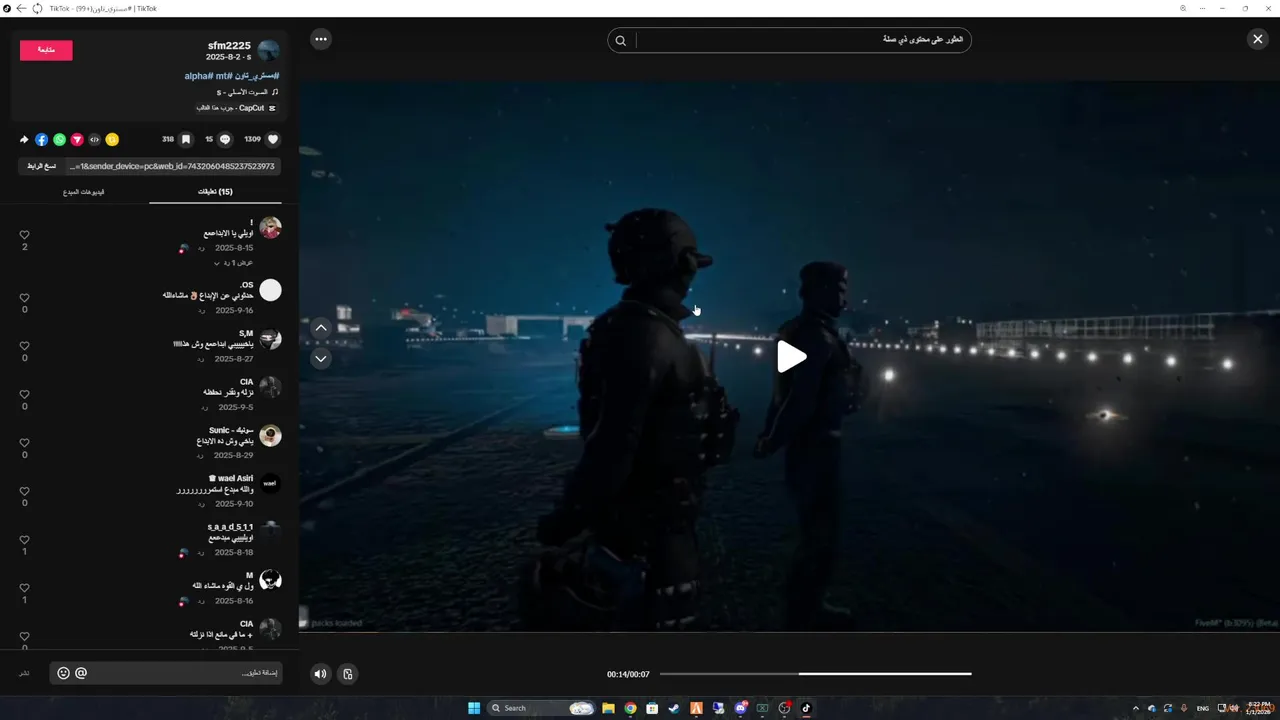Like the comment by .OS

coord(25,298)
